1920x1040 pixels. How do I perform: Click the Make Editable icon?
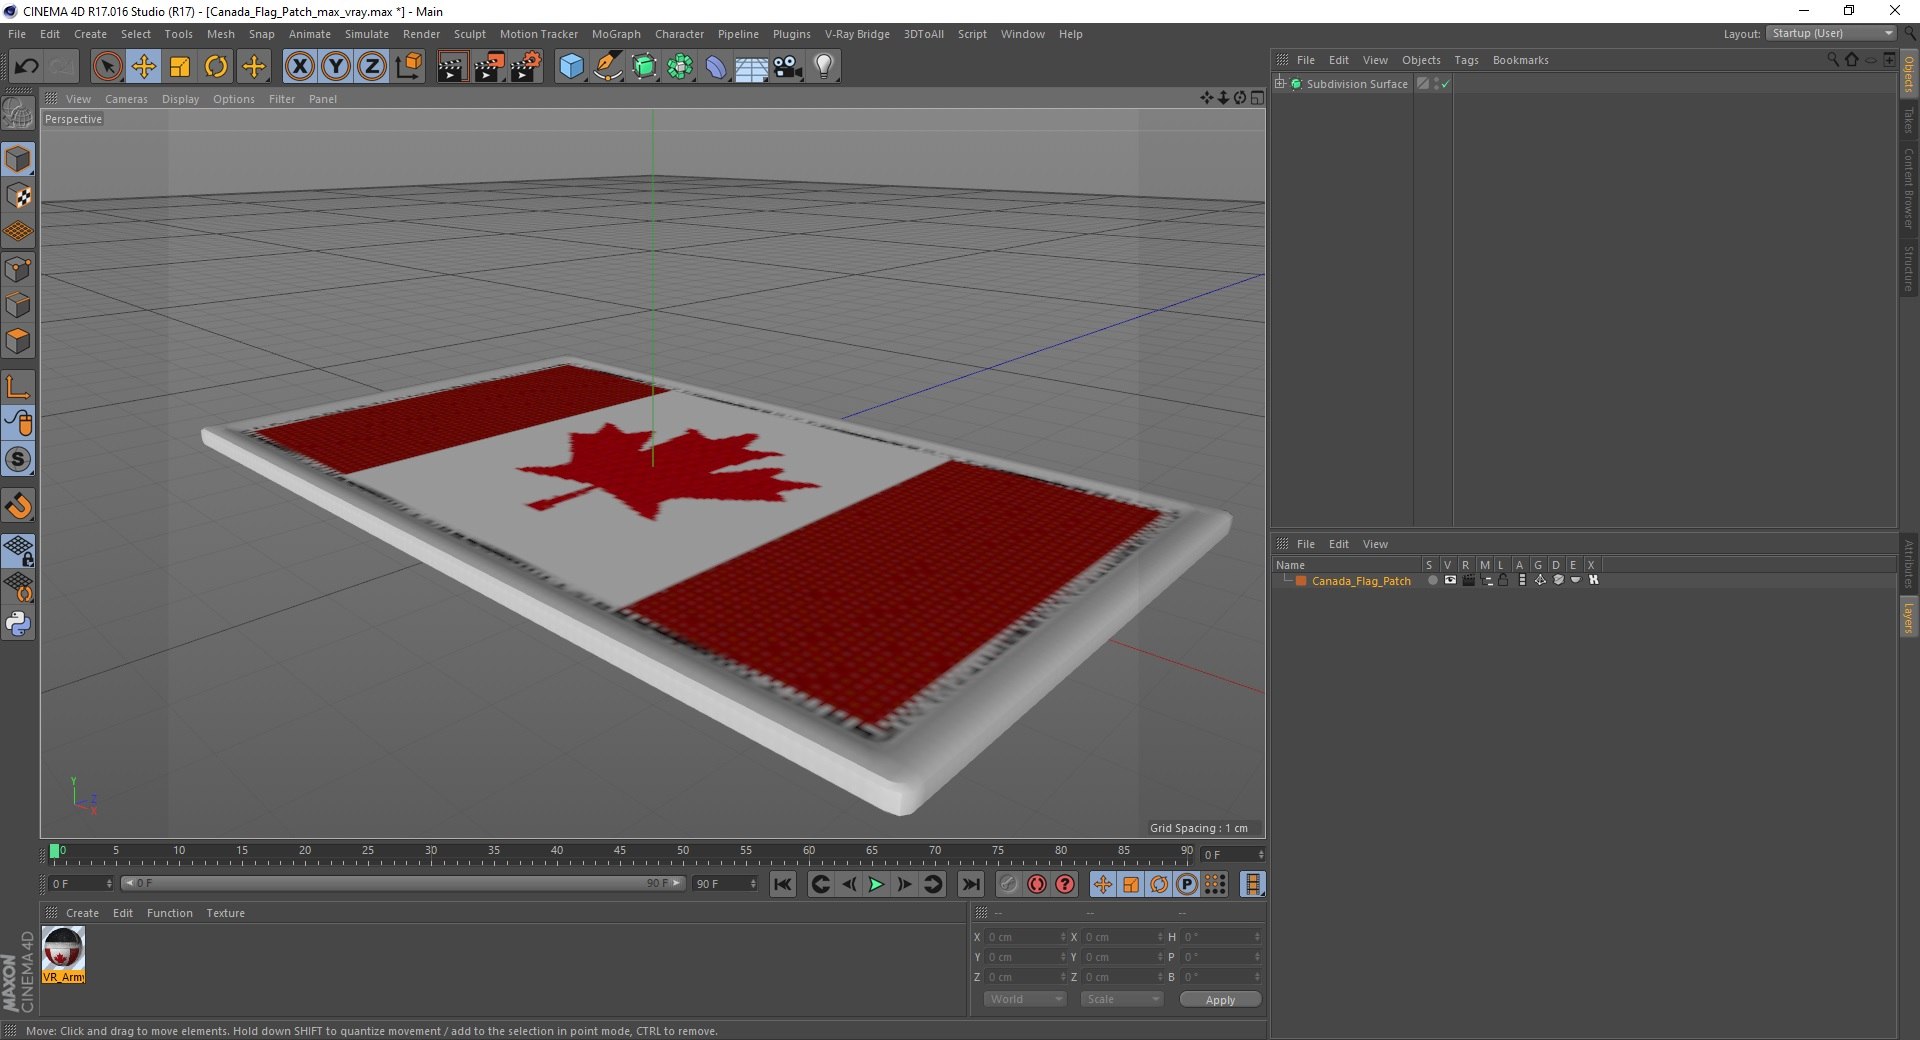click(x=18, y=114)
